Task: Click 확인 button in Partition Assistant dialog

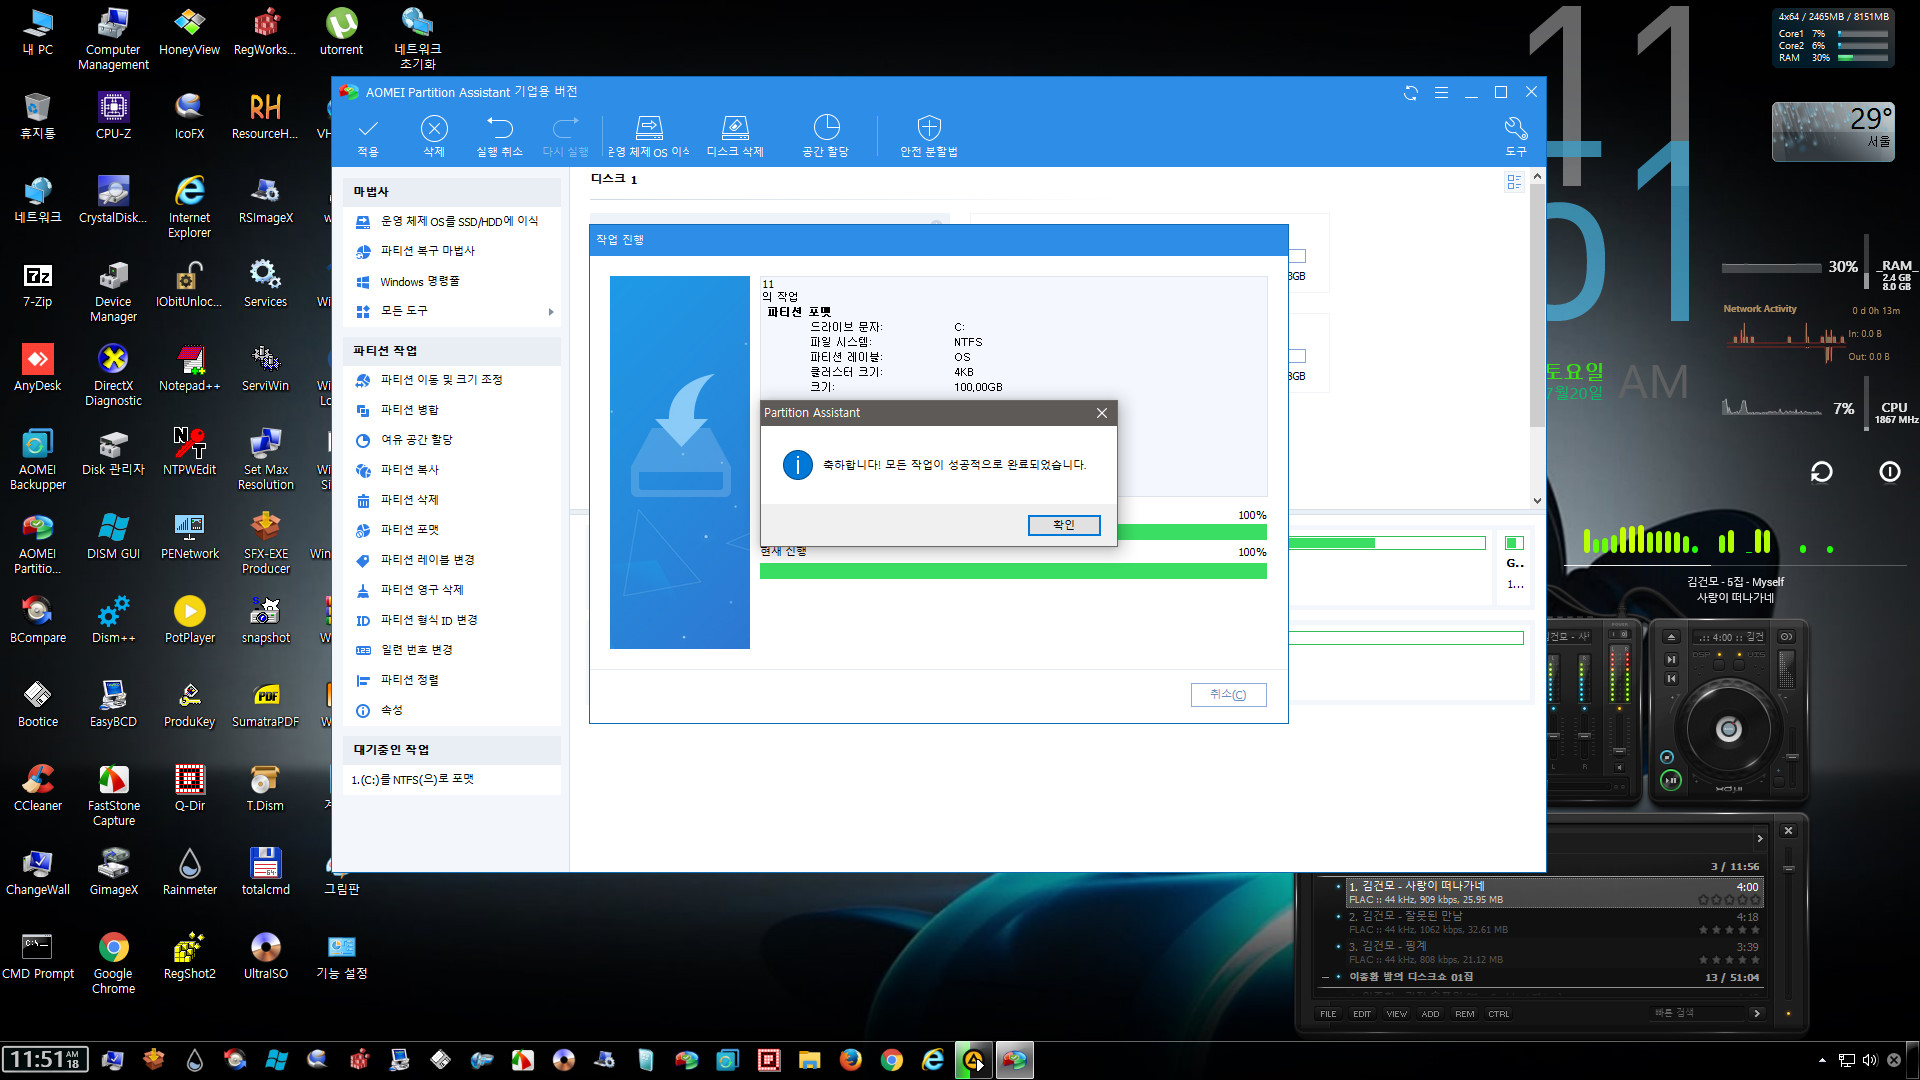Action: pyautogui.click(x=1064, y=525)
